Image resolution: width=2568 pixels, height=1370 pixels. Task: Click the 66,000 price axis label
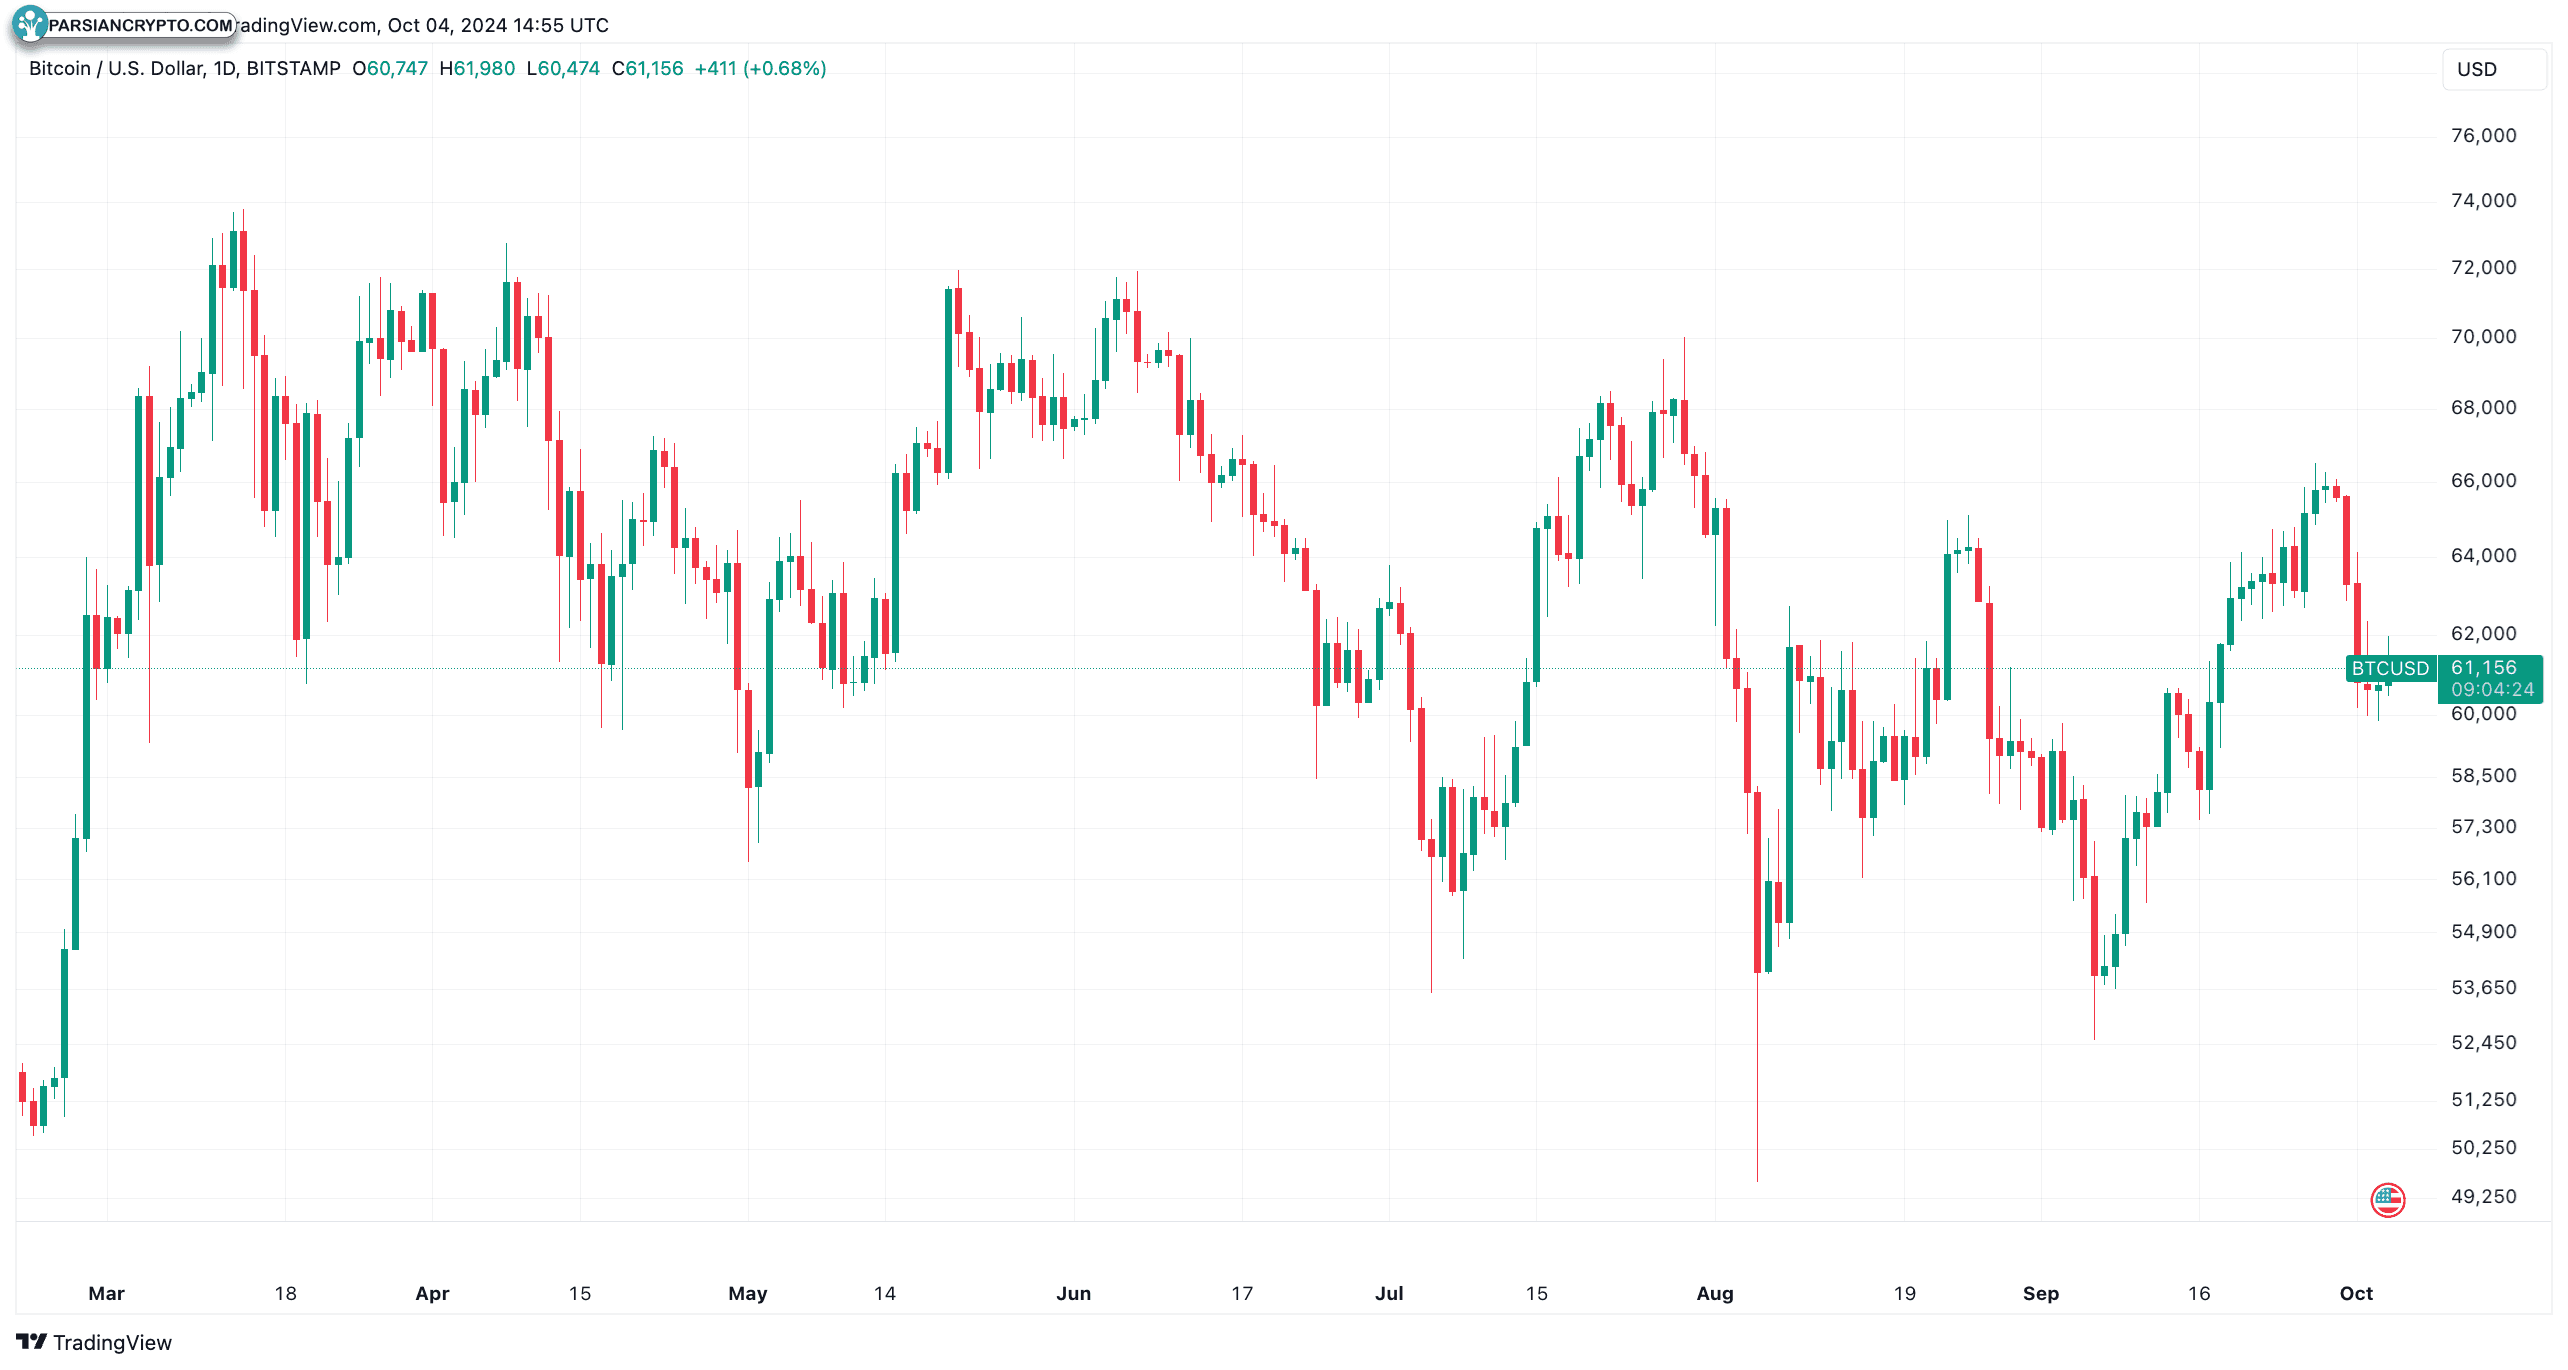pyautogui.click(x=2483, y=480)
